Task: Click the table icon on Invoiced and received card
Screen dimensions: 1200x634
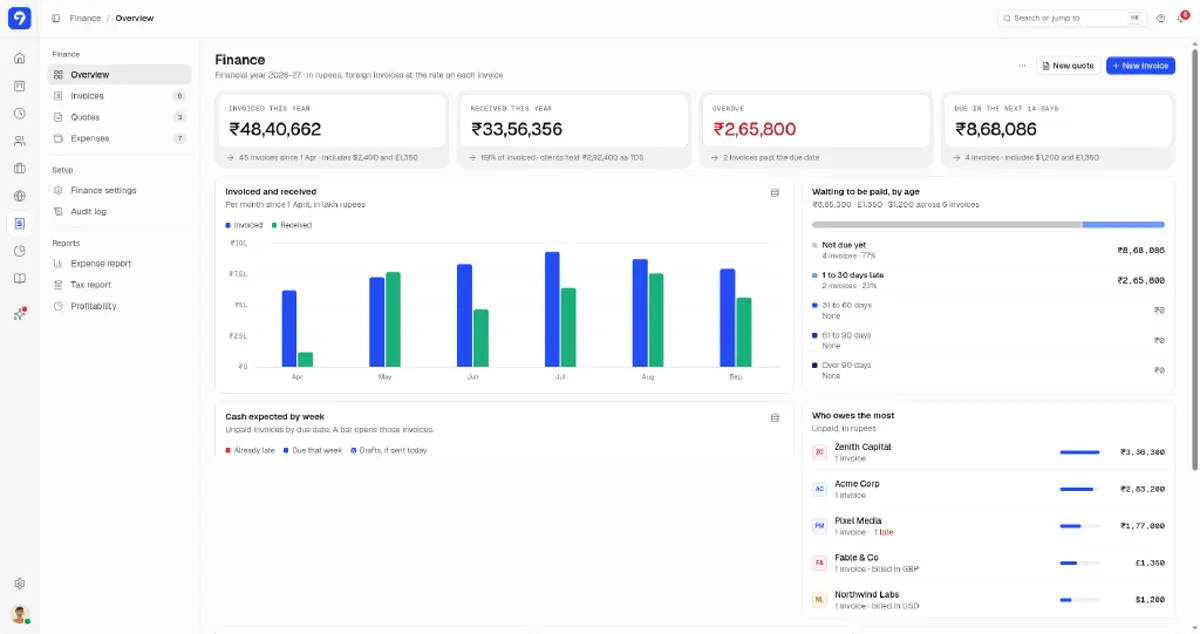Action: [x=775, y=192]
